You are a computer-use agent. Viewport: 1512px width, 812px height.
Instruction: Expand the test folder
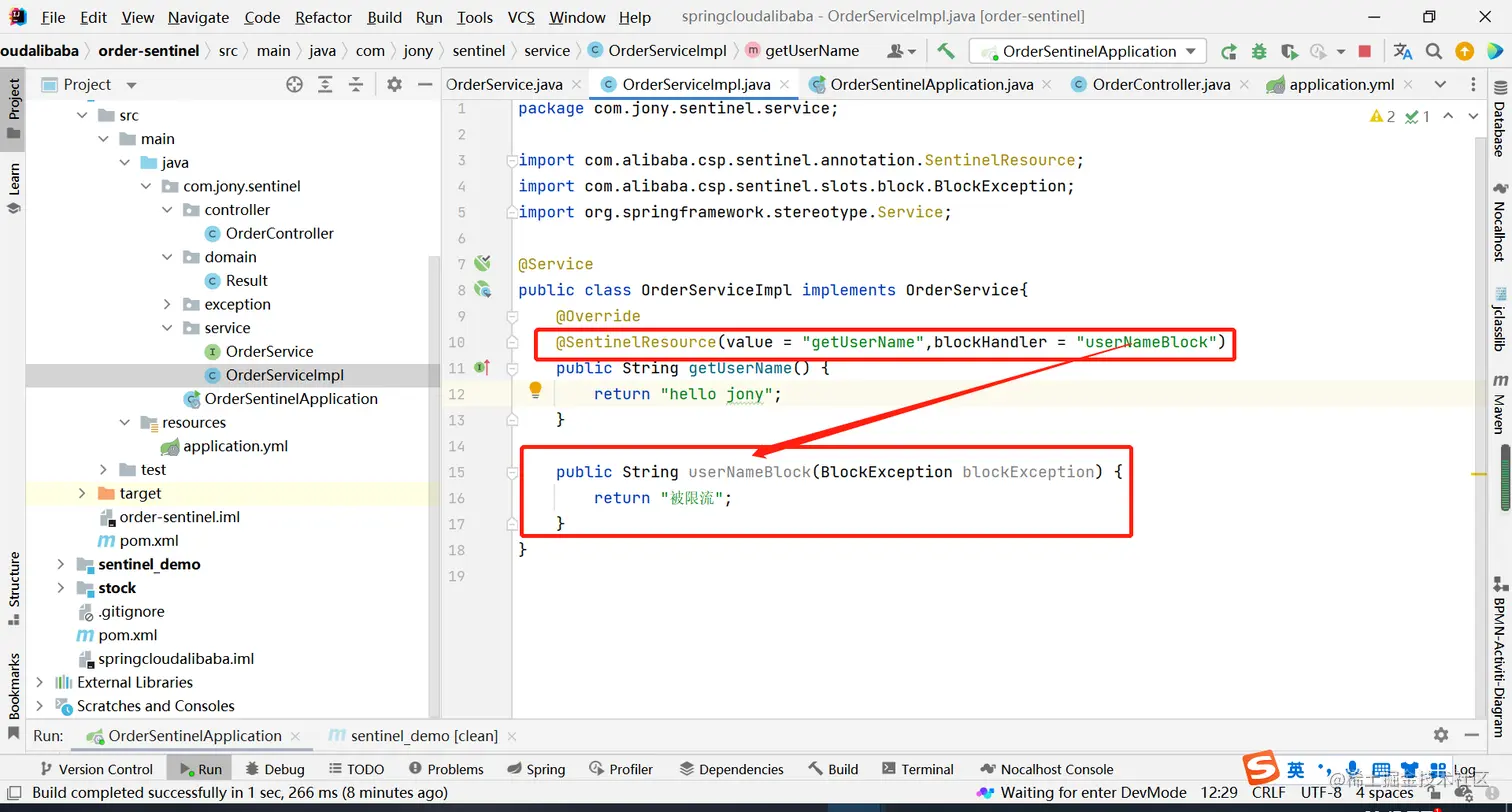point(104,470)
